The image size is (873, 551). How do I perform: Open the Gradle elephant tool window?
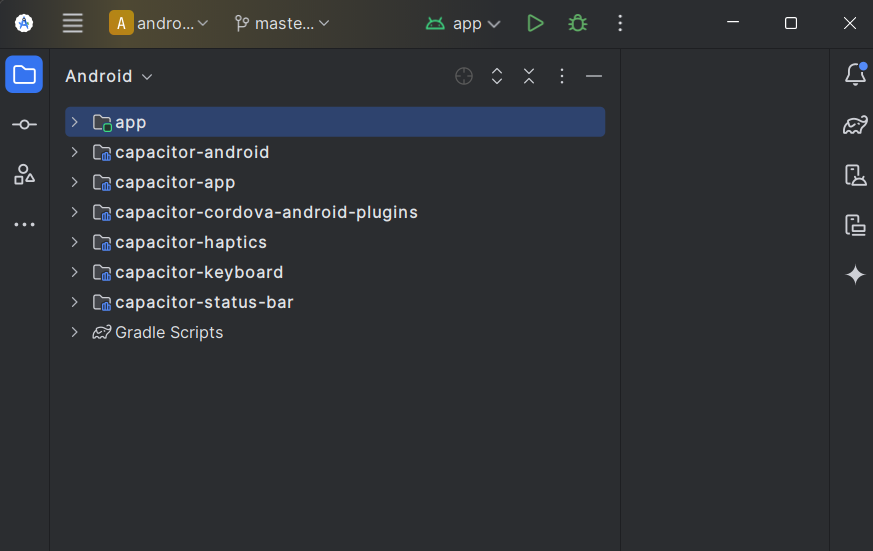click(x=855, y=125)
